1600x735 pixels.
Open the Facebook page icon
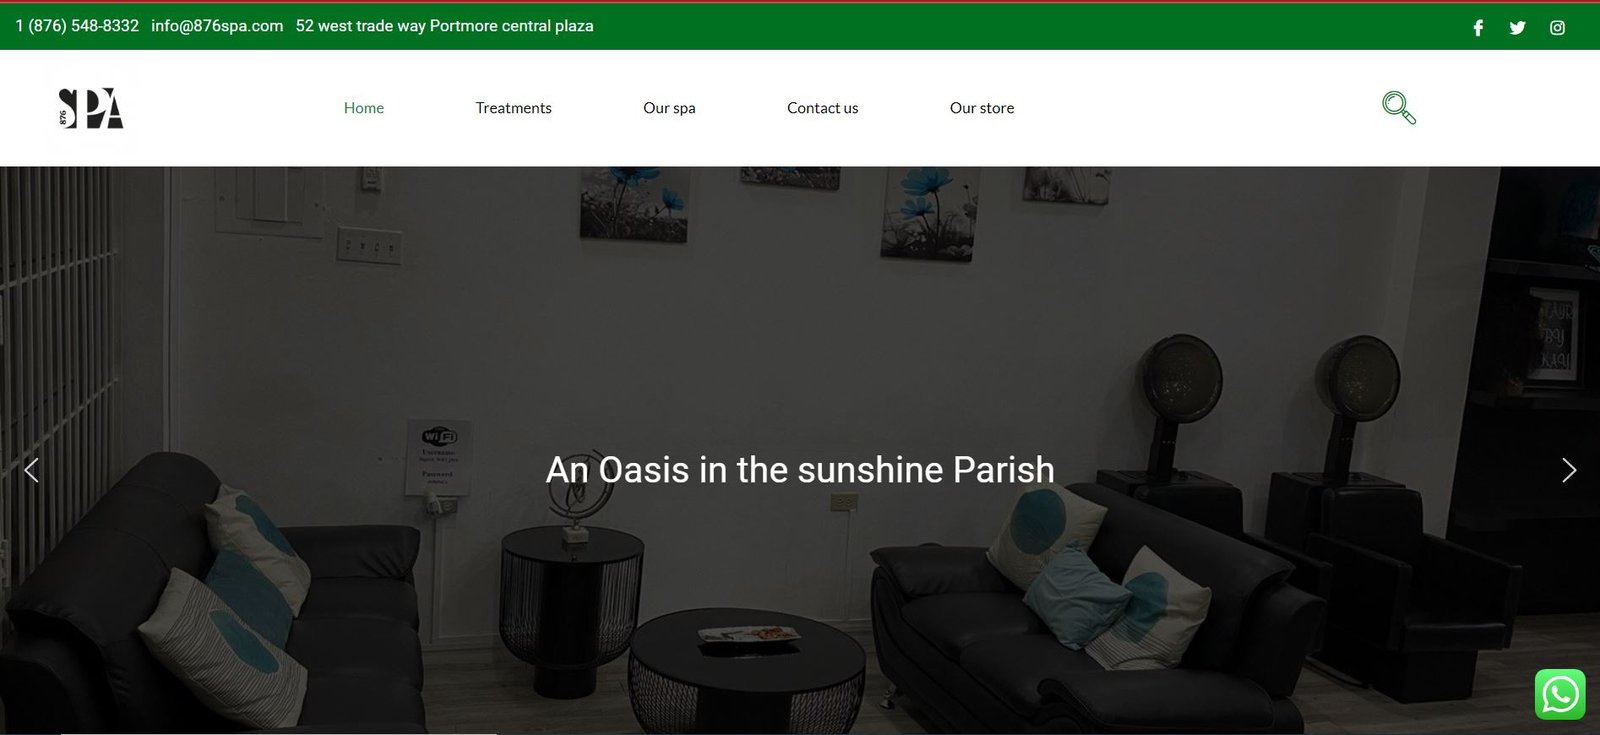point(1478,28)
